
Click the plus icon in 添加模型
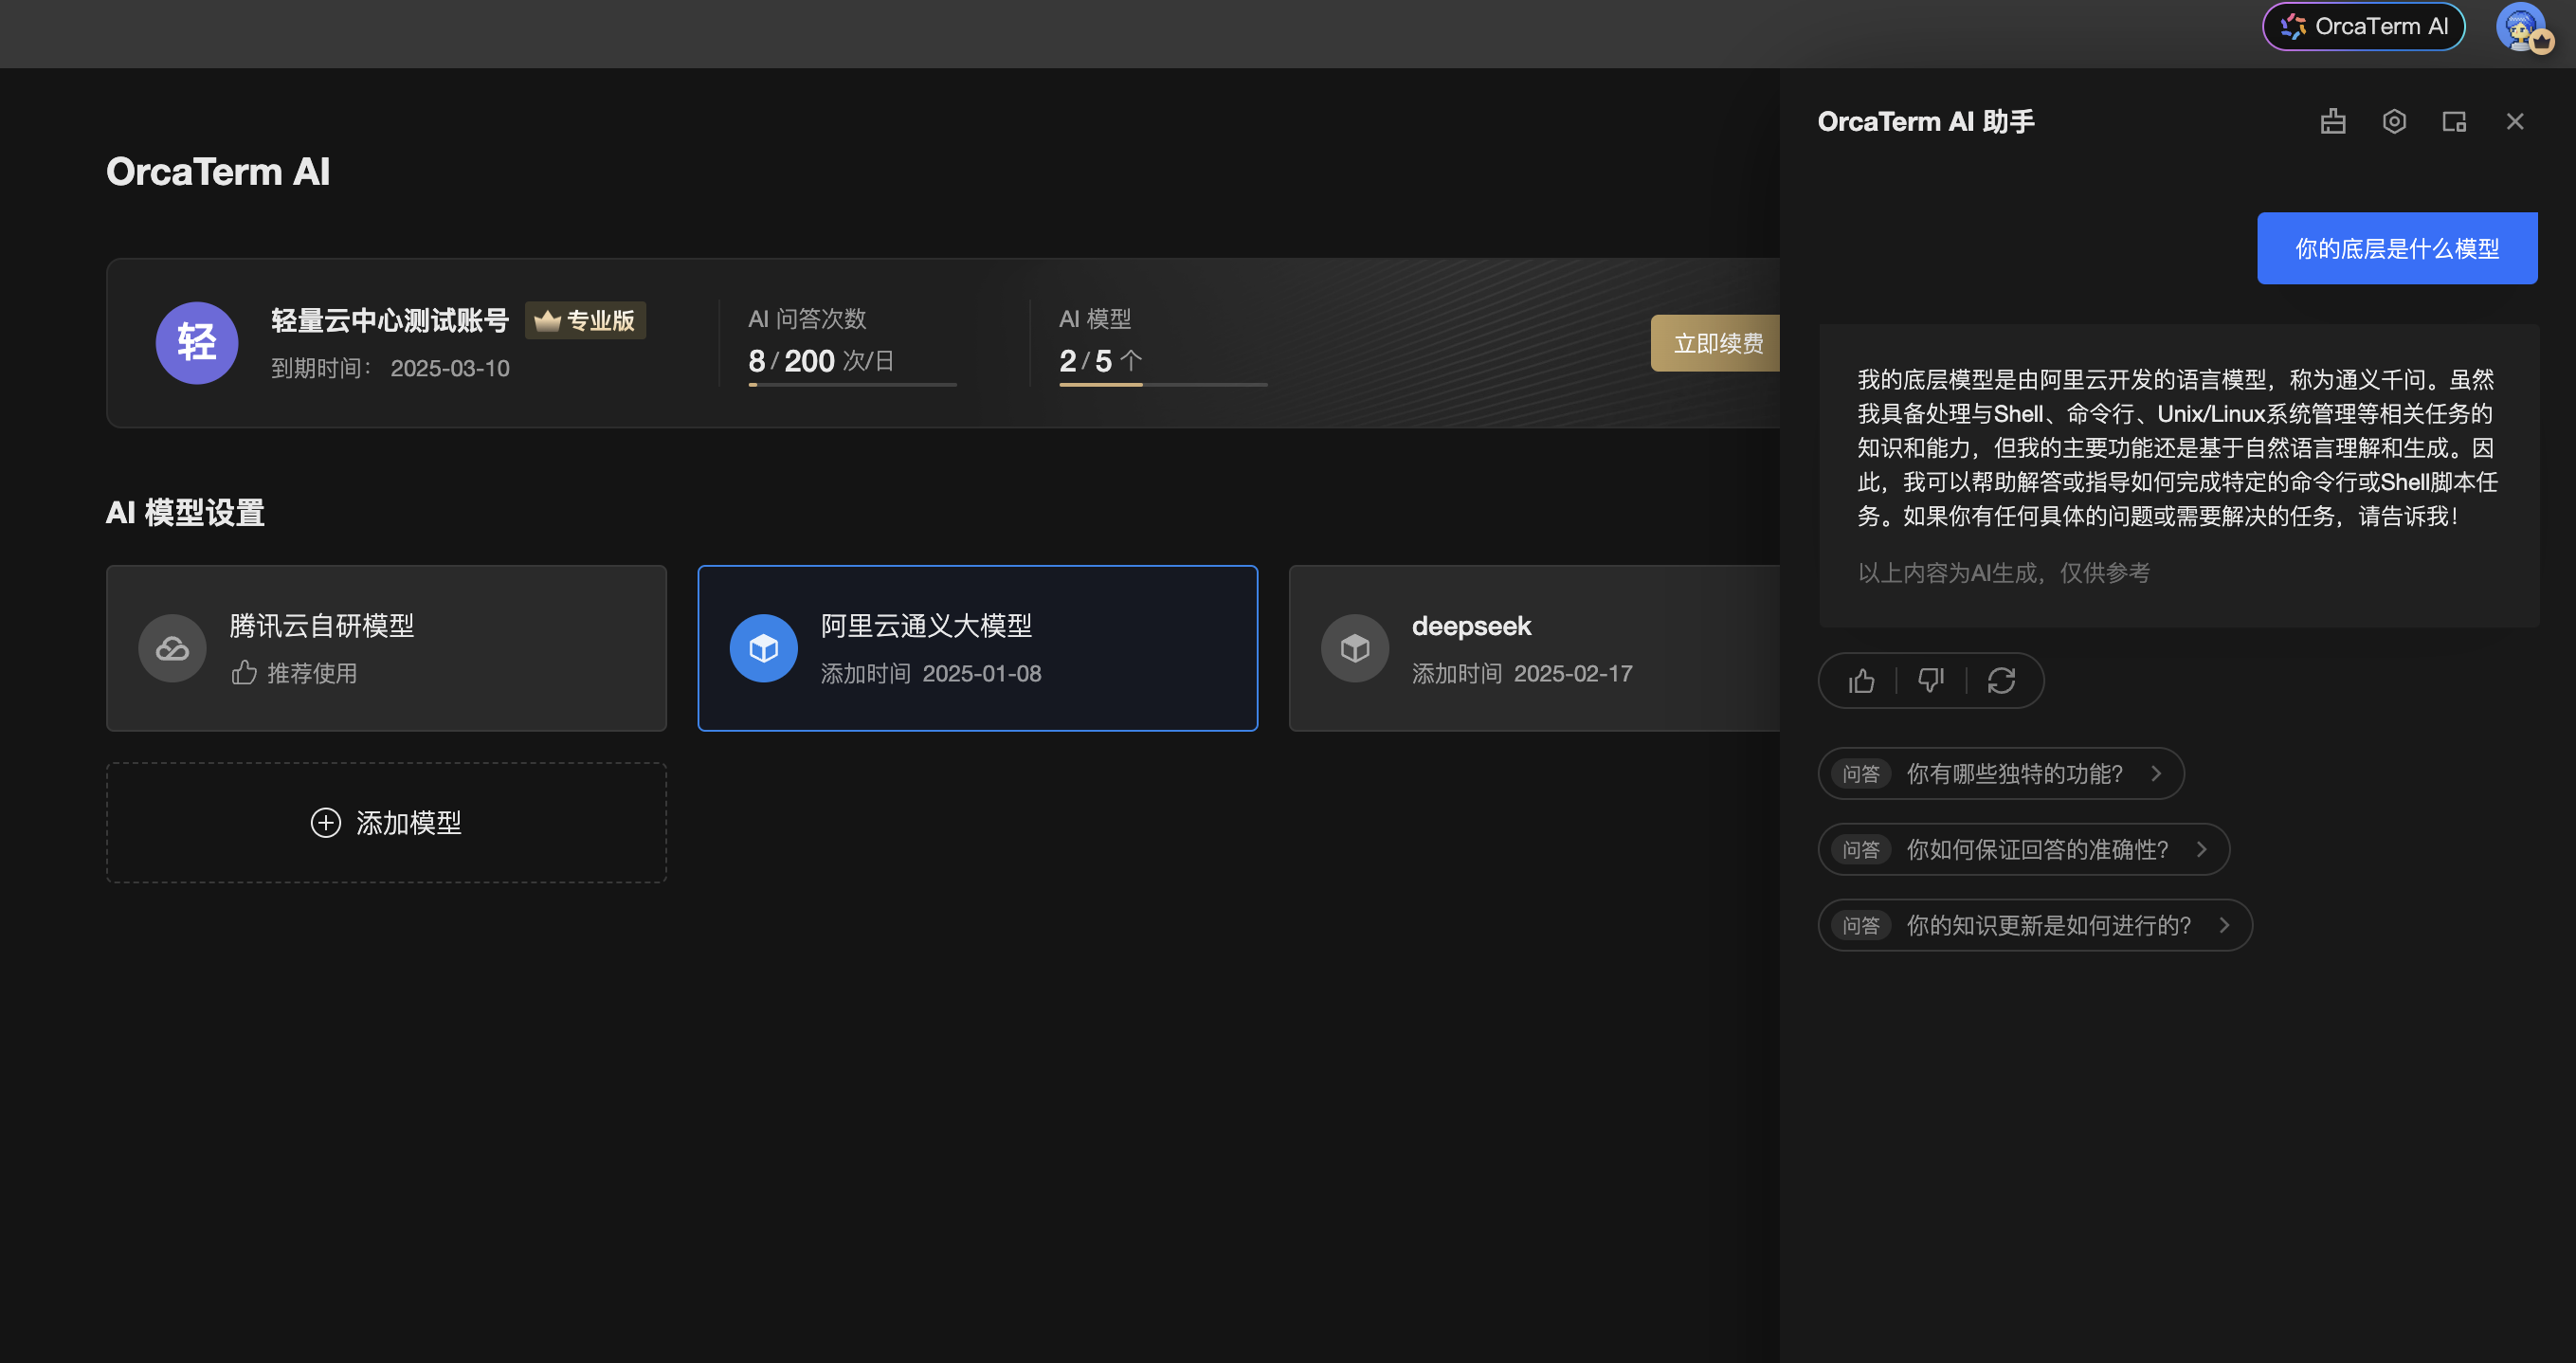pos(326,823)
